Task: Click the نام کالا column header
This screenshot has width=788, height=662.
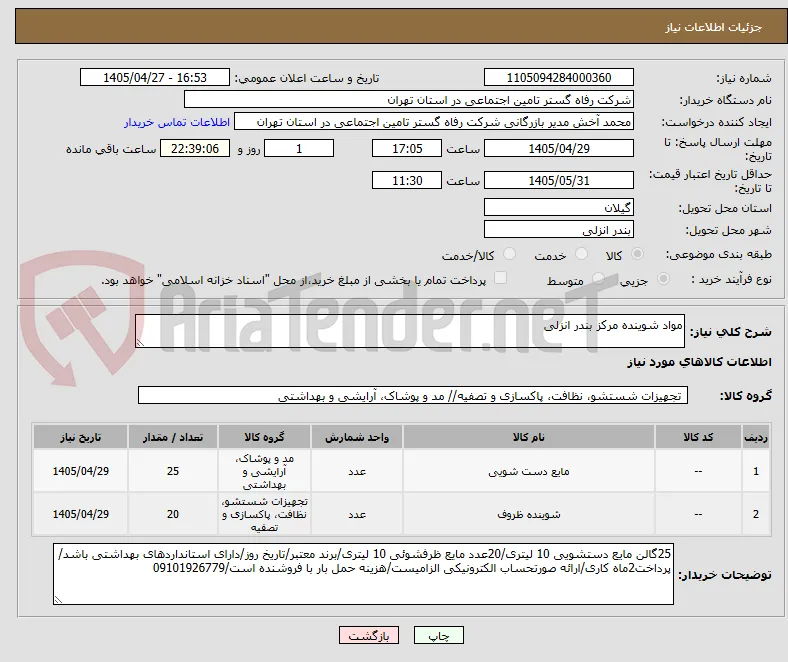Action: [529, 437]
